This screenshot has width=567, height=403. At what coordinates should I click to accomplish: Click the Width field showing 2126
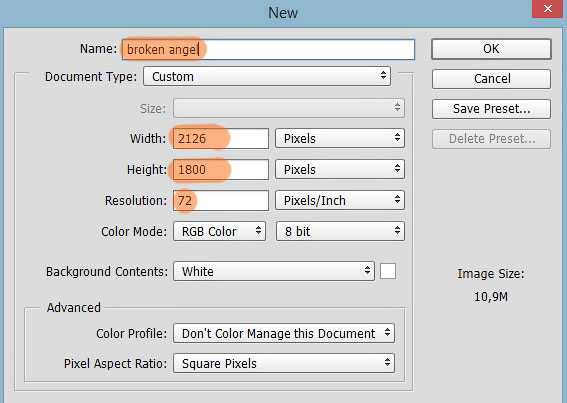221,139
